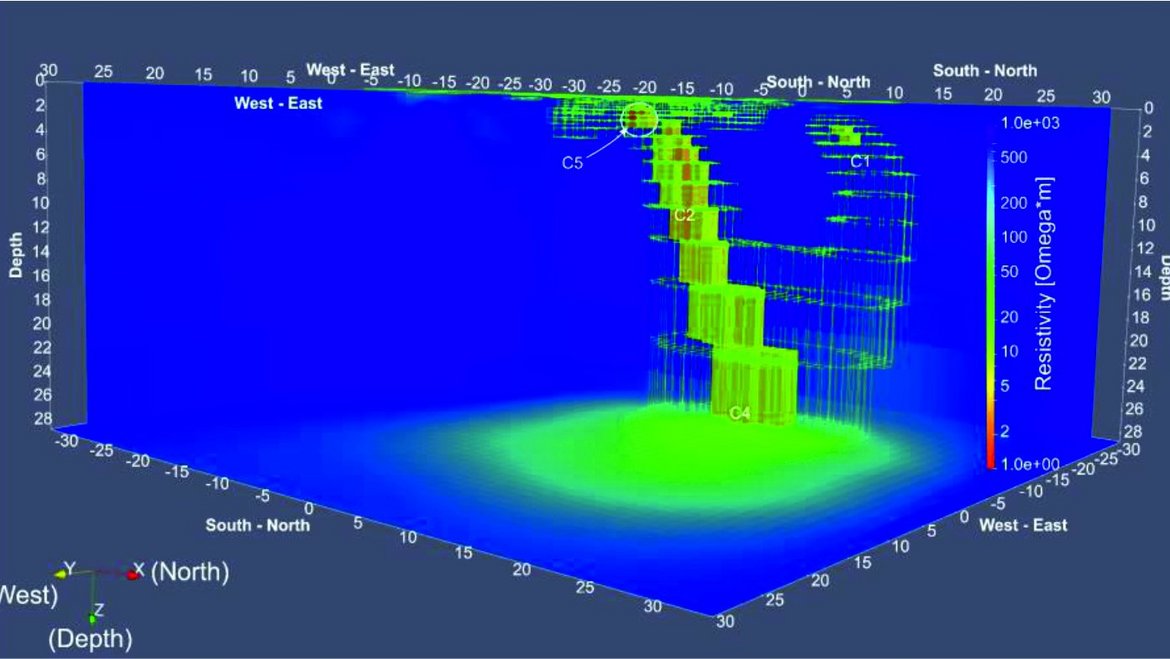Click the red X axis arrow of orientation widget
1170x659 pixels.
tap(131, 575)
